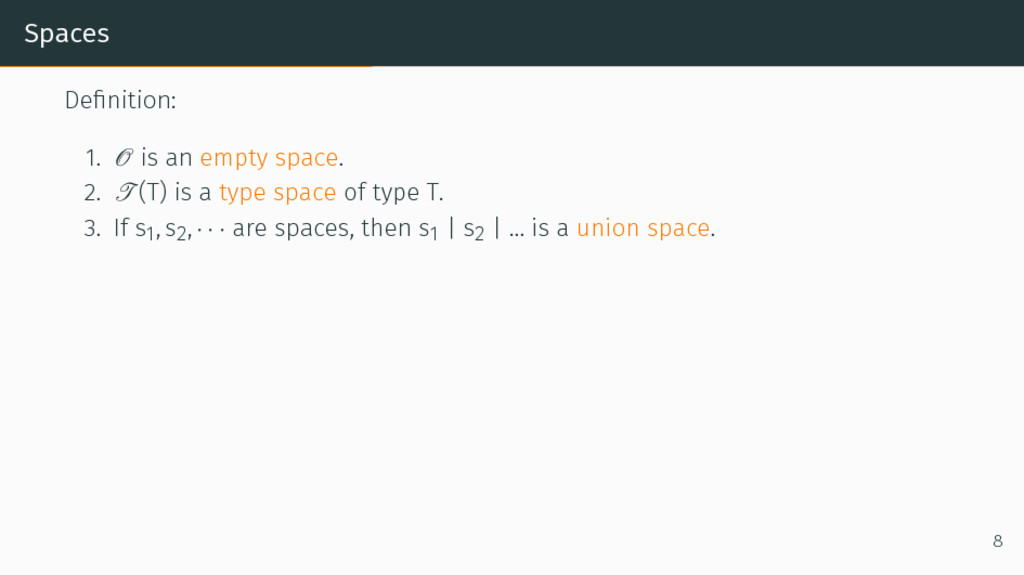
Task: Click the word "If" in item three
Action: click(121, 228)
